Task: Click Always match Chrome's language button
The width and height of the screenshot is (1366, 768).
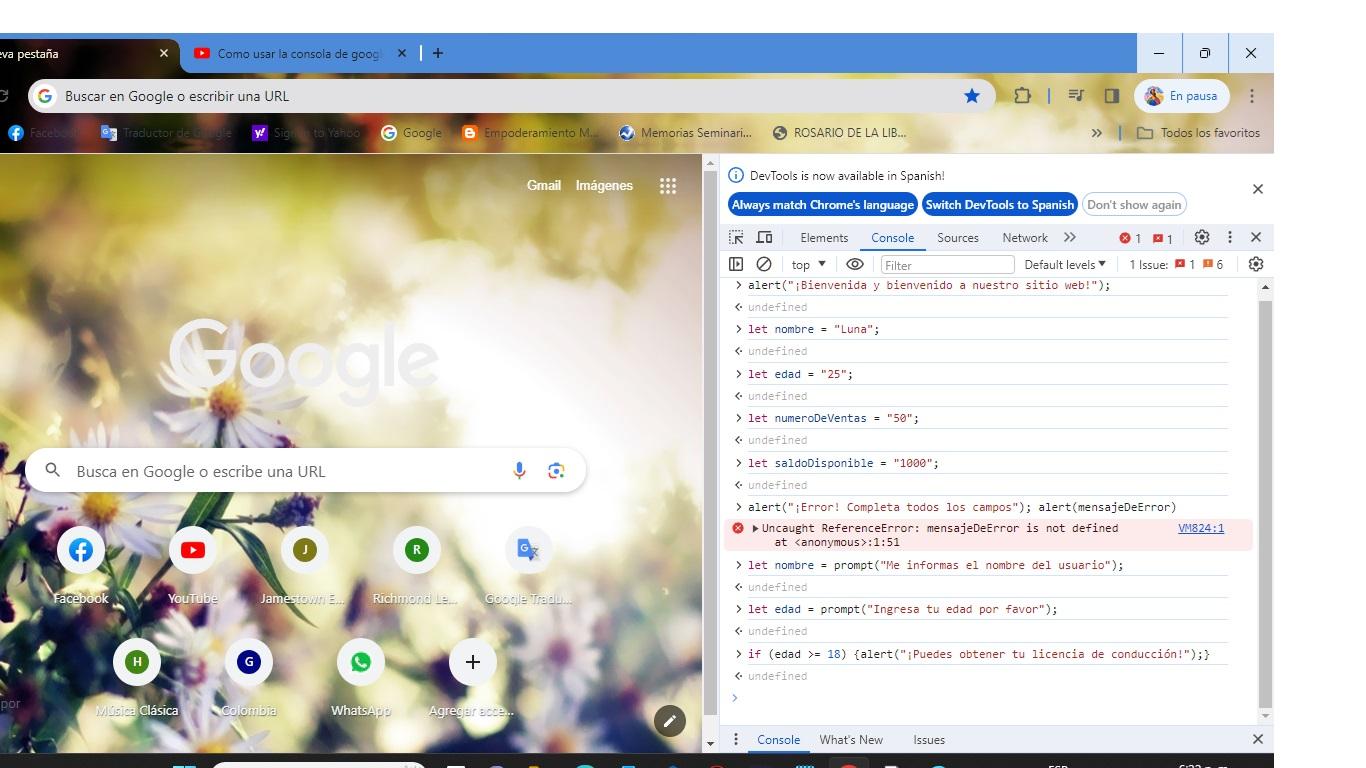Action: pos(822,204)
